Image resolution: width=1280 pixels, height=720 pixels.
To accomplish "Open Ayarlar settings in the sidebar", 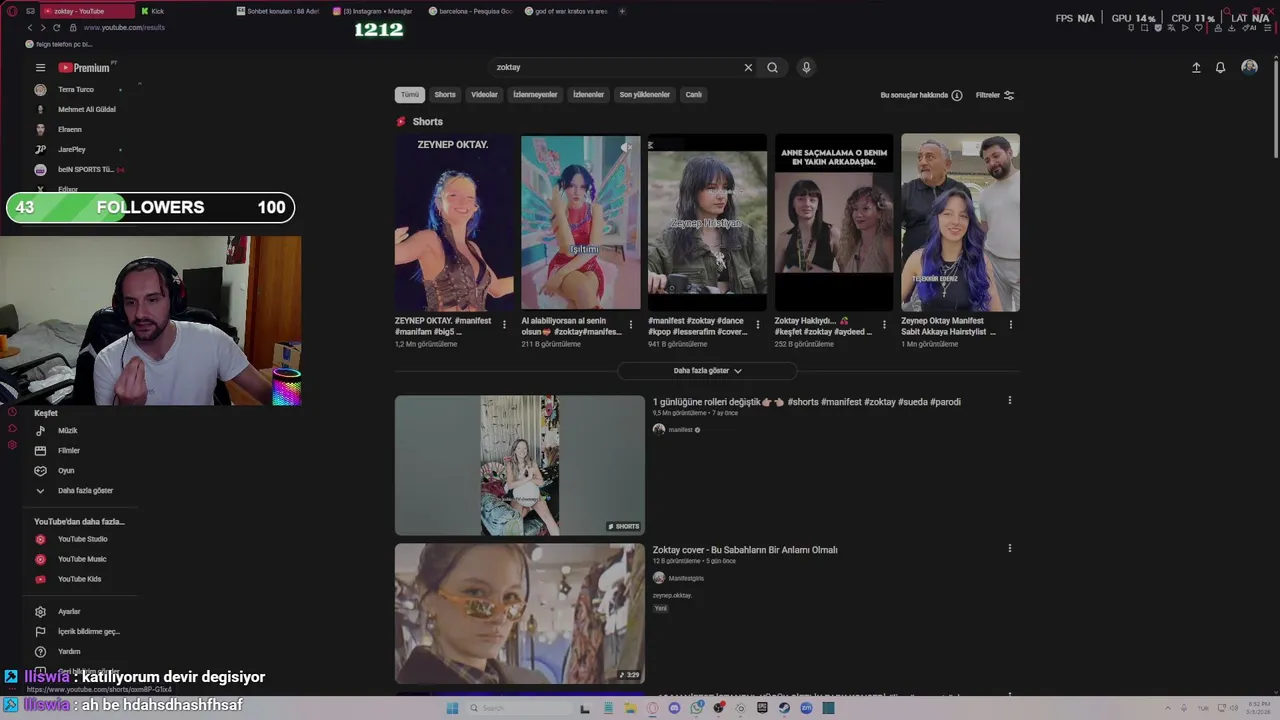I will (69, 612).
